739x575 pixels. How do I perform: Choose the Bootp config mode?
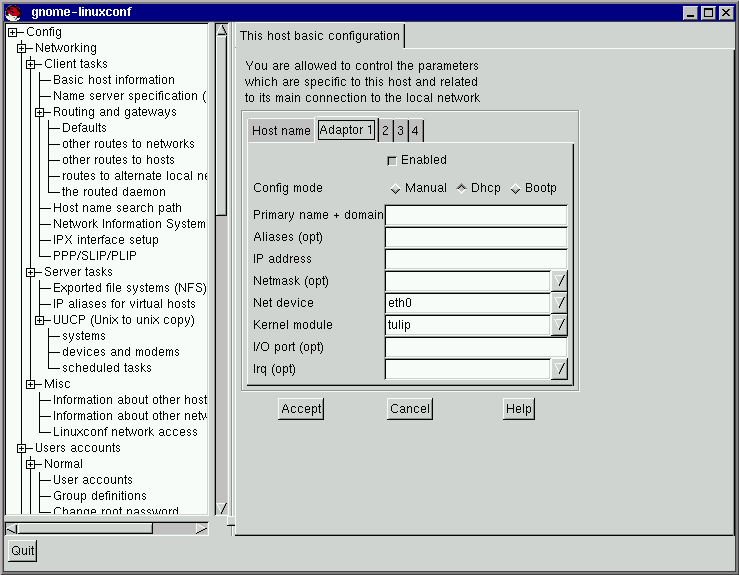pos(516,189)
